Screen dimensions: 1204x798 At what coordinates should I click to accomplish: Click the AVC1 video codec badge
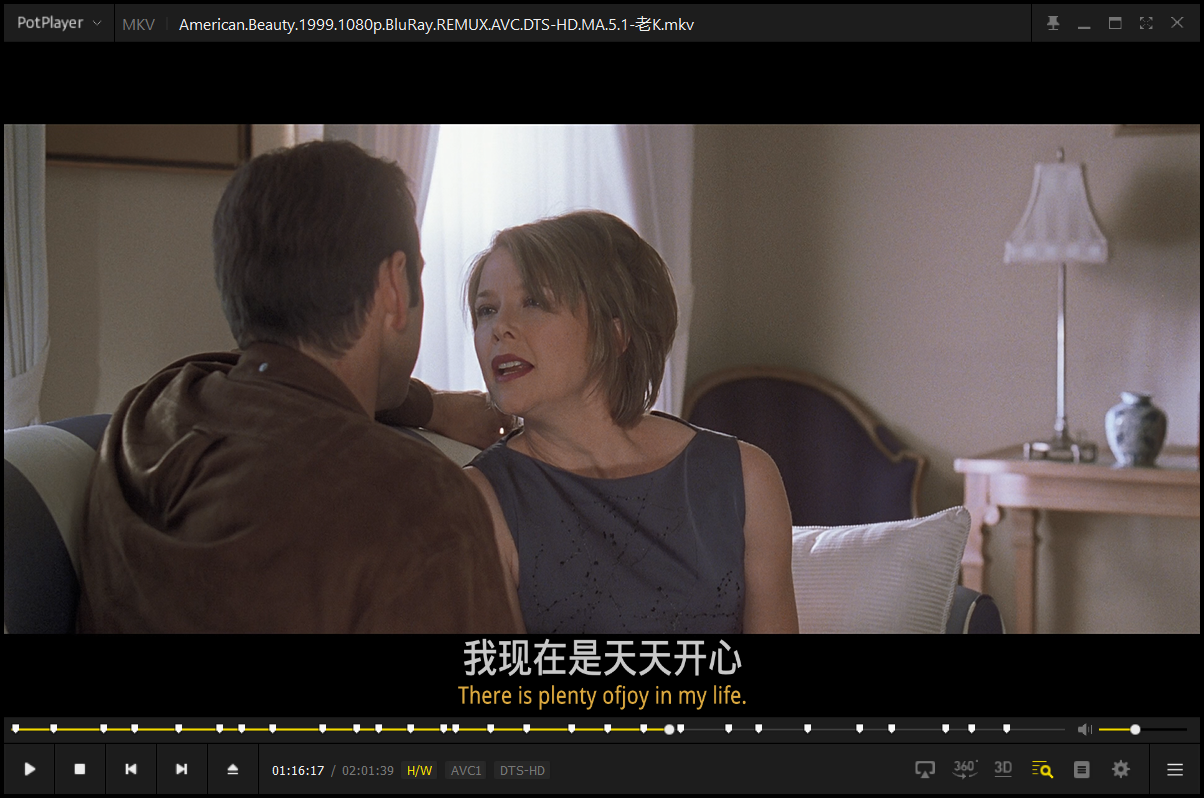pos(466,771)
